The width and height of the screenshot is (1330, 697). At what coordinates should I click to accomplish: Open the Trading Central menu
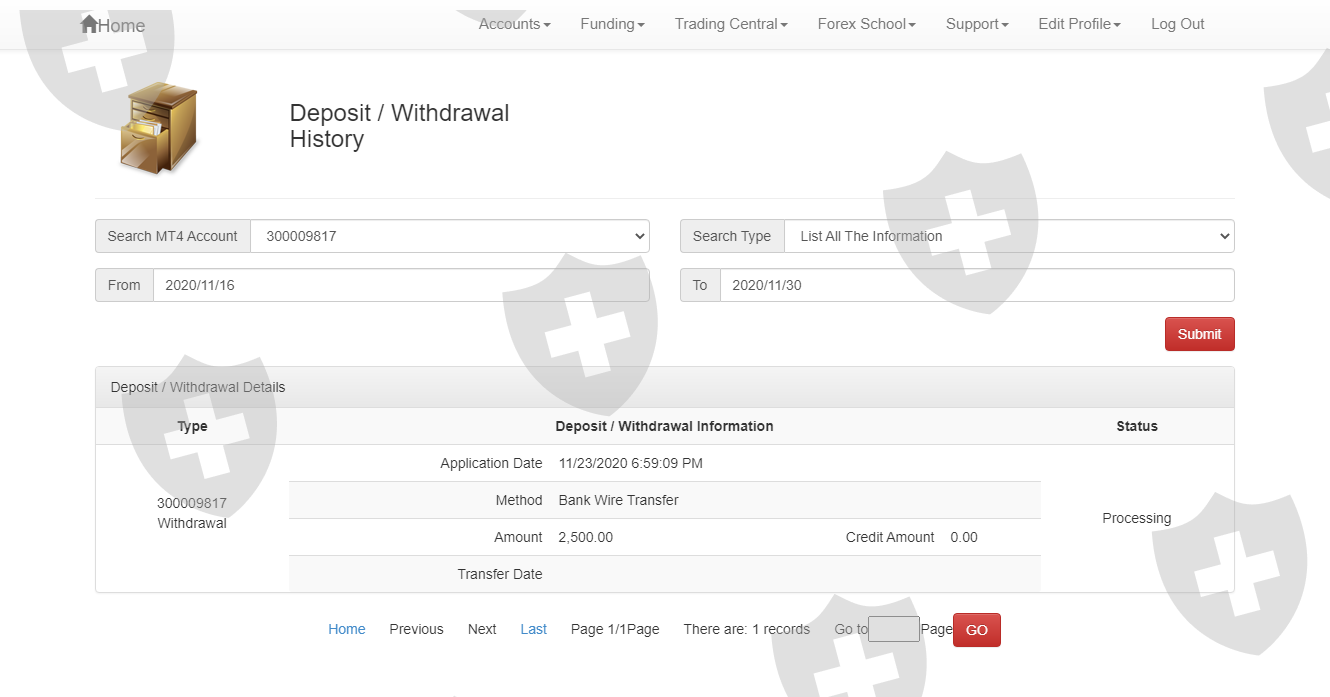(730, 24)
